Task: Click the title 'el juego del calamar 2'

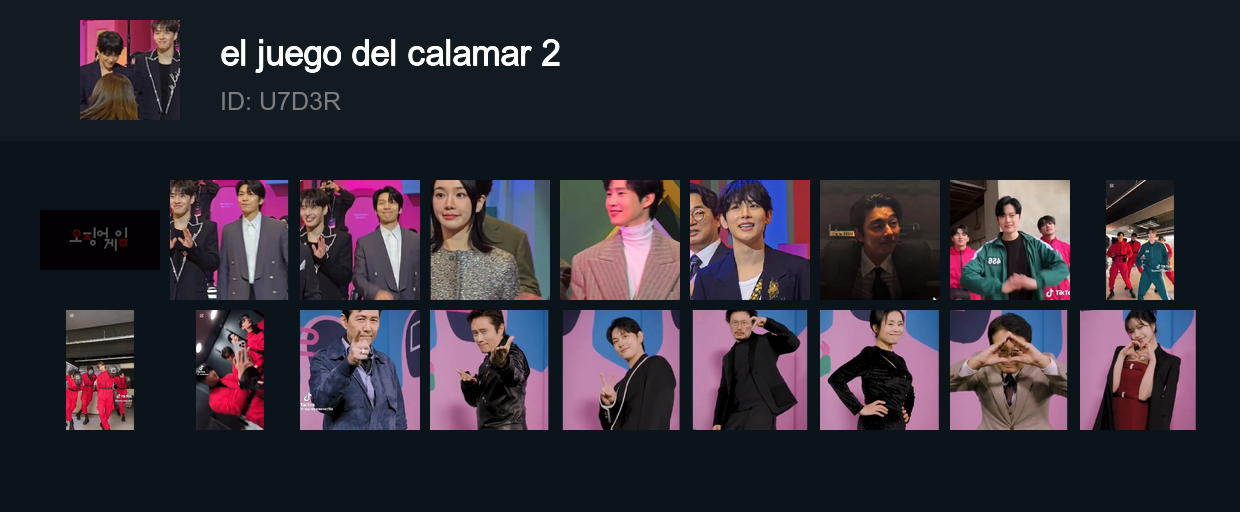Action: [390, 54]
